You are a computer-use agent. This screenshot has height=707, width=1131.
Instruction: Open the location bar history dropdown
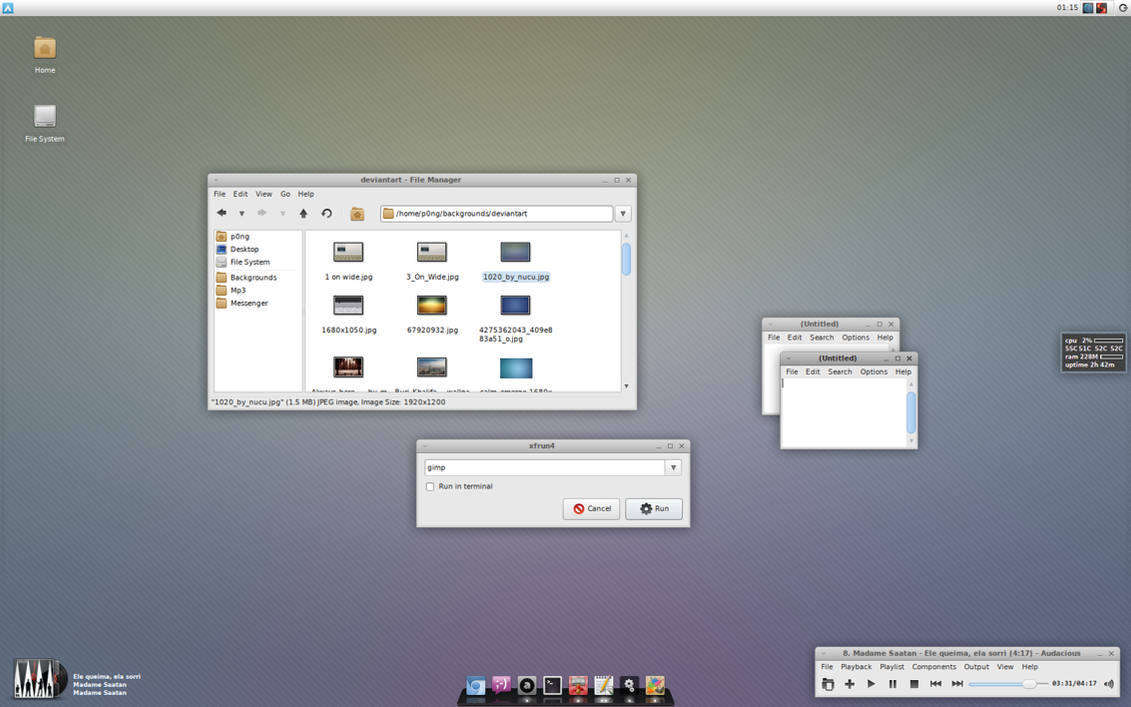click(x=623, y=213)
